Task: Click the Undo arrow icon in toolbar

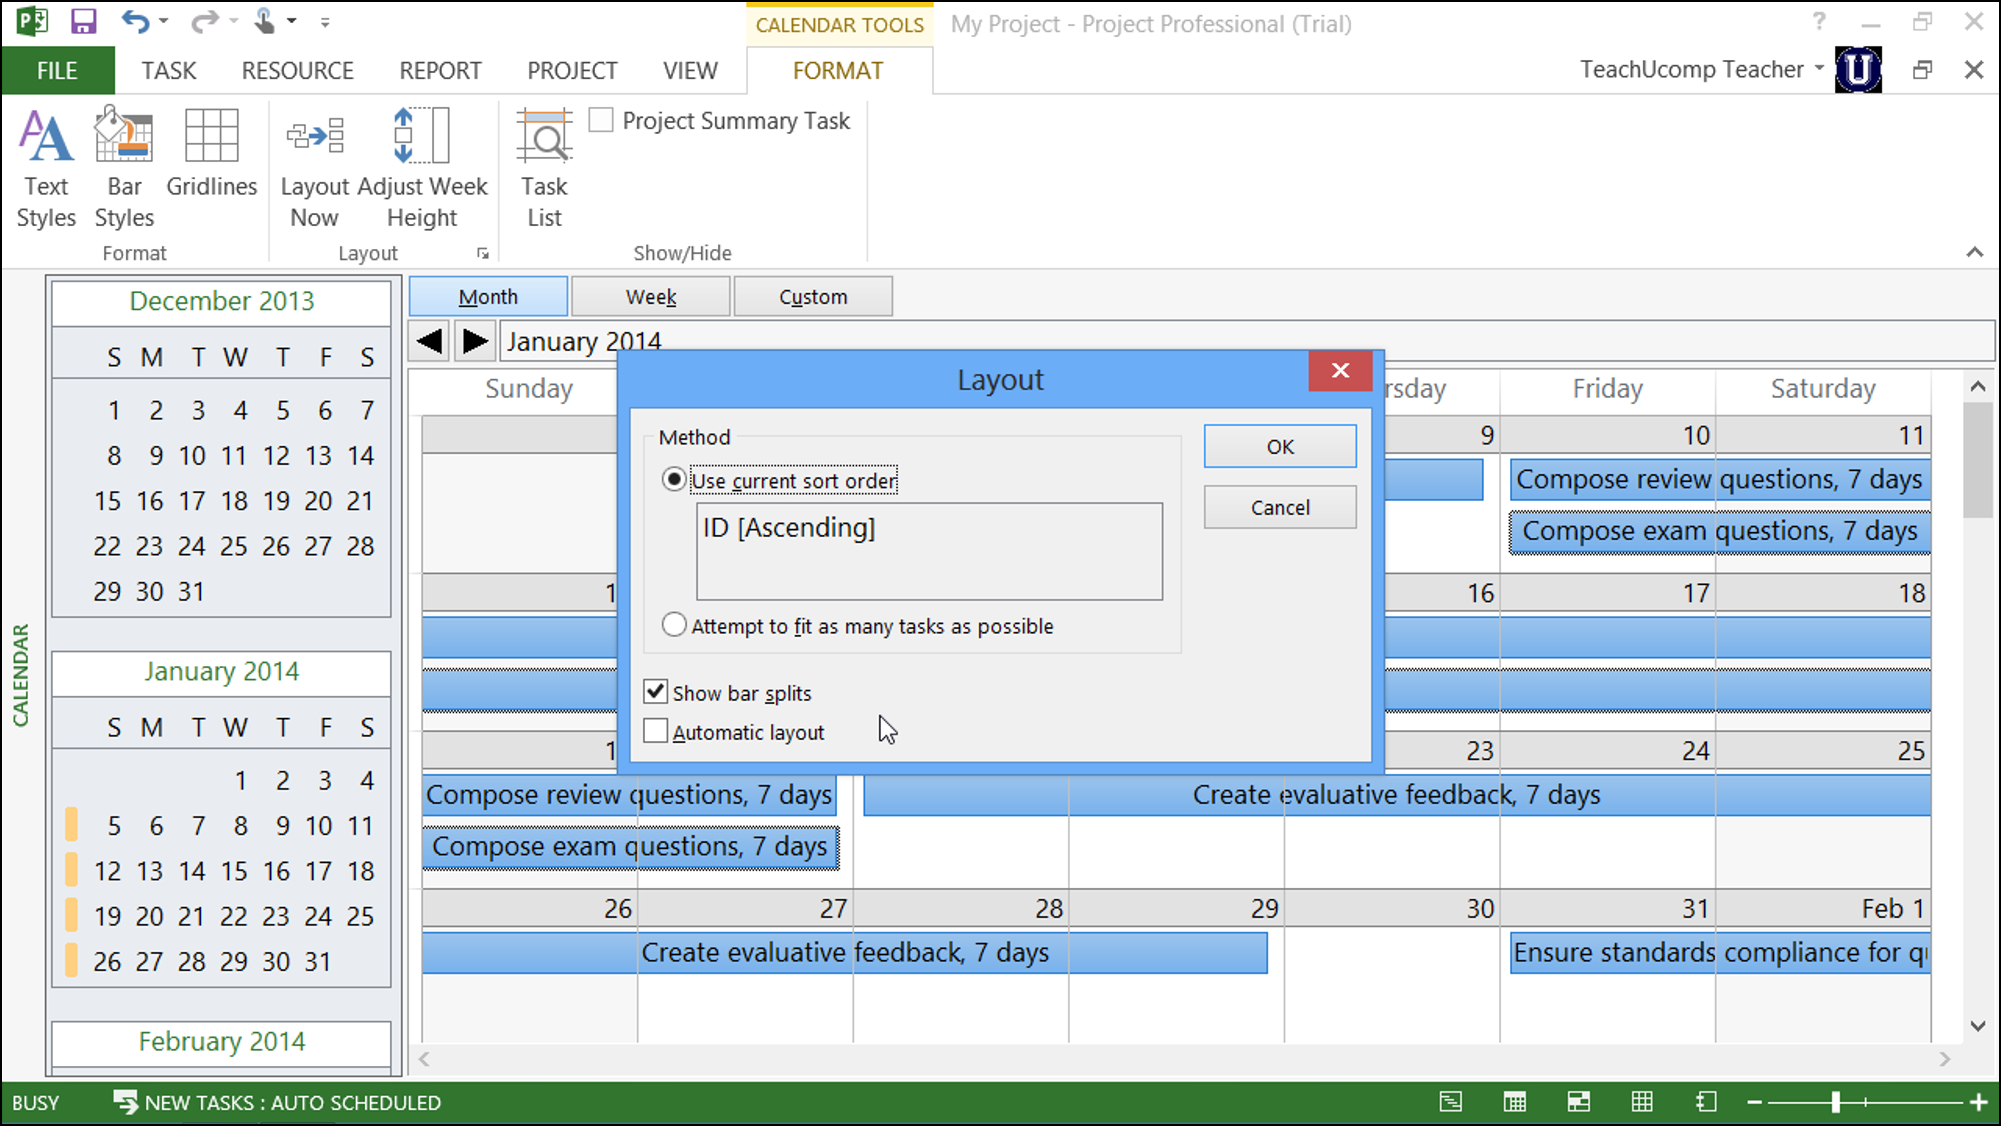Action: pyautogui.click(x=133, y=21)
